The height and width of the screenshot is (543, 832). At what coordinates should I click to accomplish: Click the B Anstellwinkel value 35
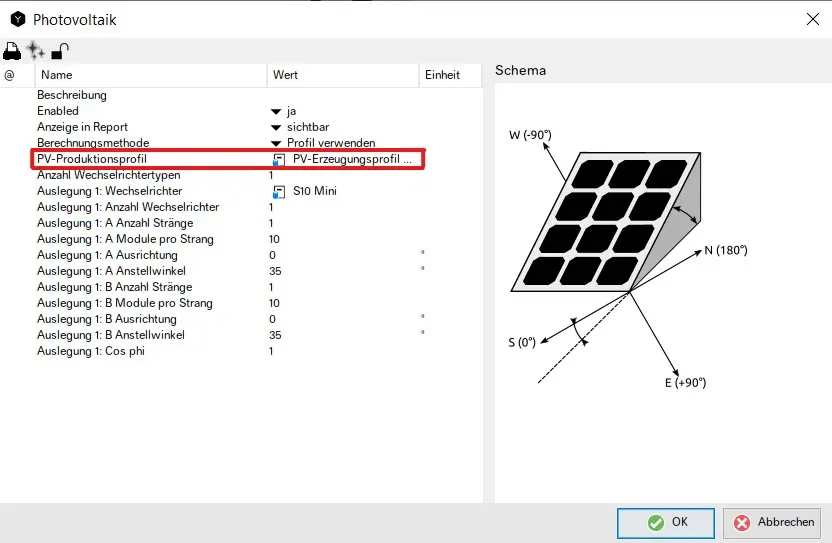(x=275, y=335)
